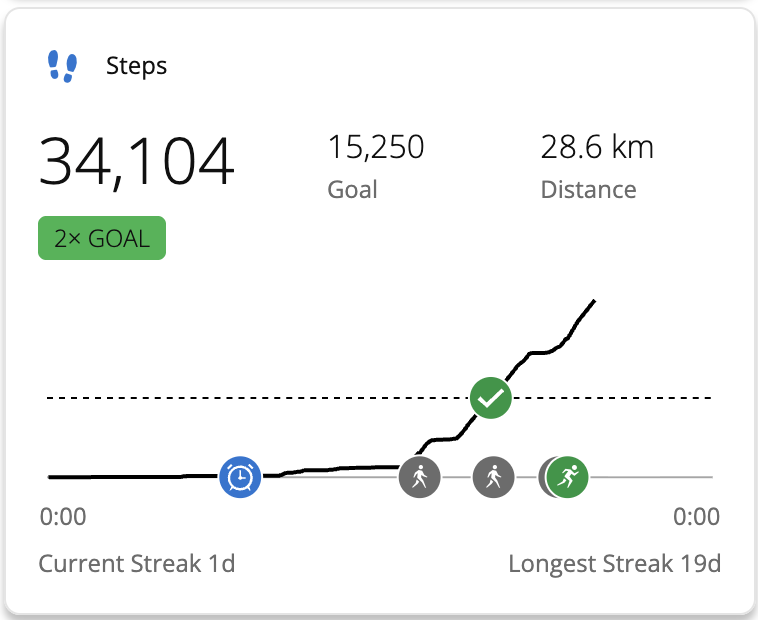Click the blue footprints Steps icon
758x620 pixels.
[x=63, y=67]
